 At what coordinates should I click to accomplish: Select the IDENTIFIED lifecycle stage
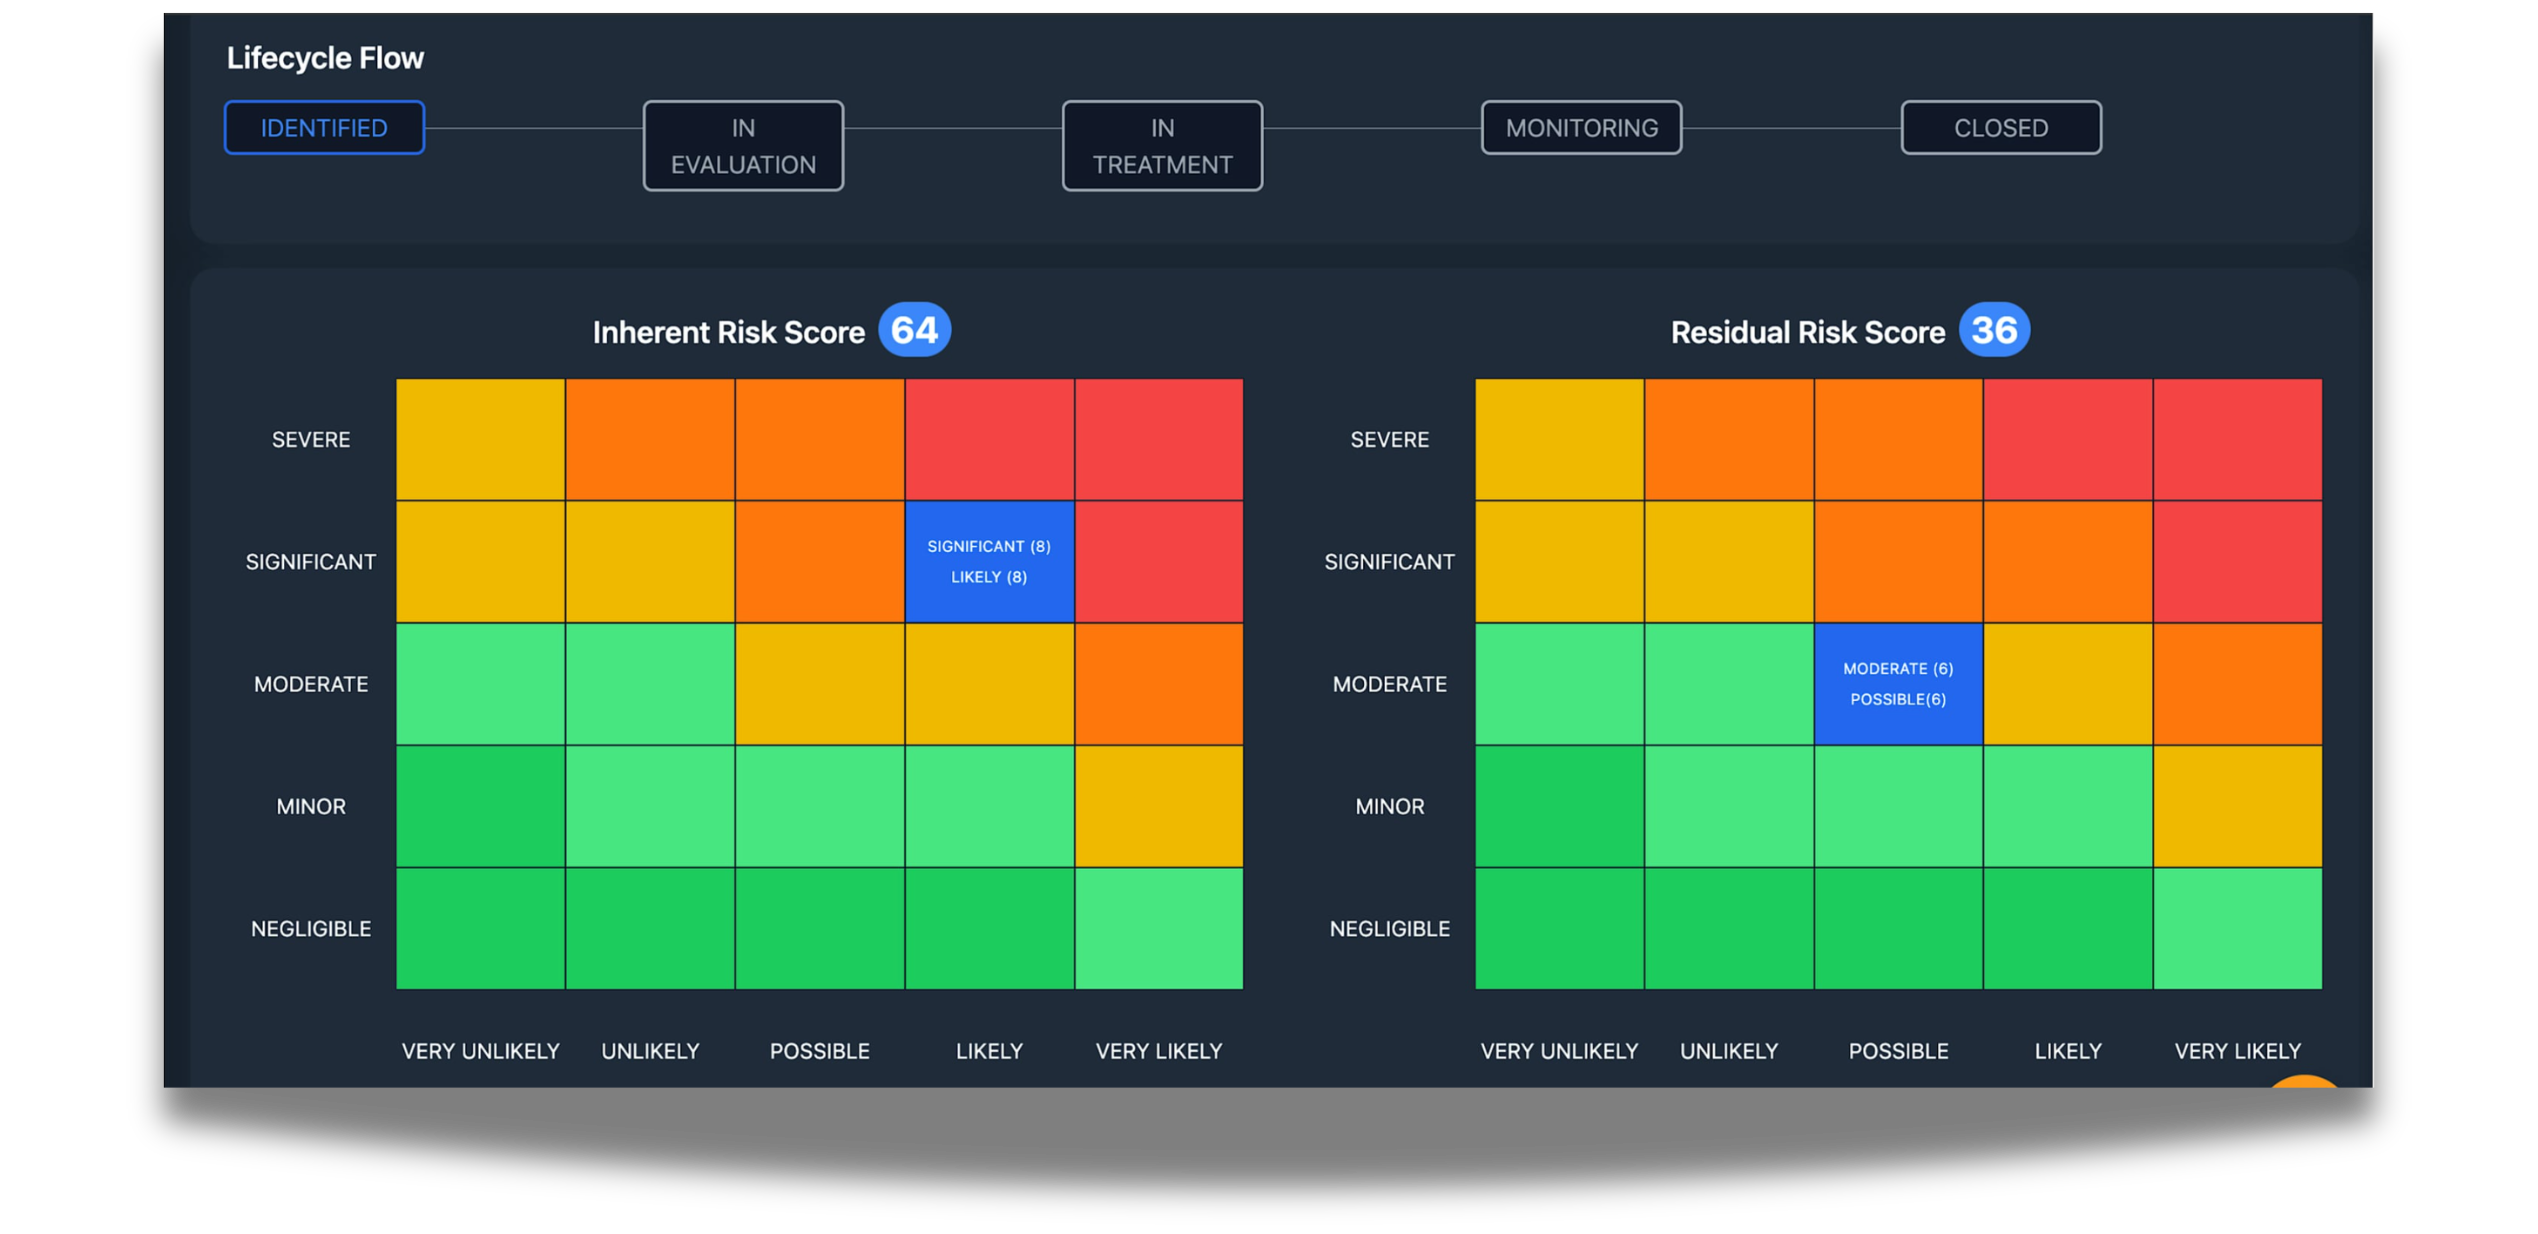point(324,128)
